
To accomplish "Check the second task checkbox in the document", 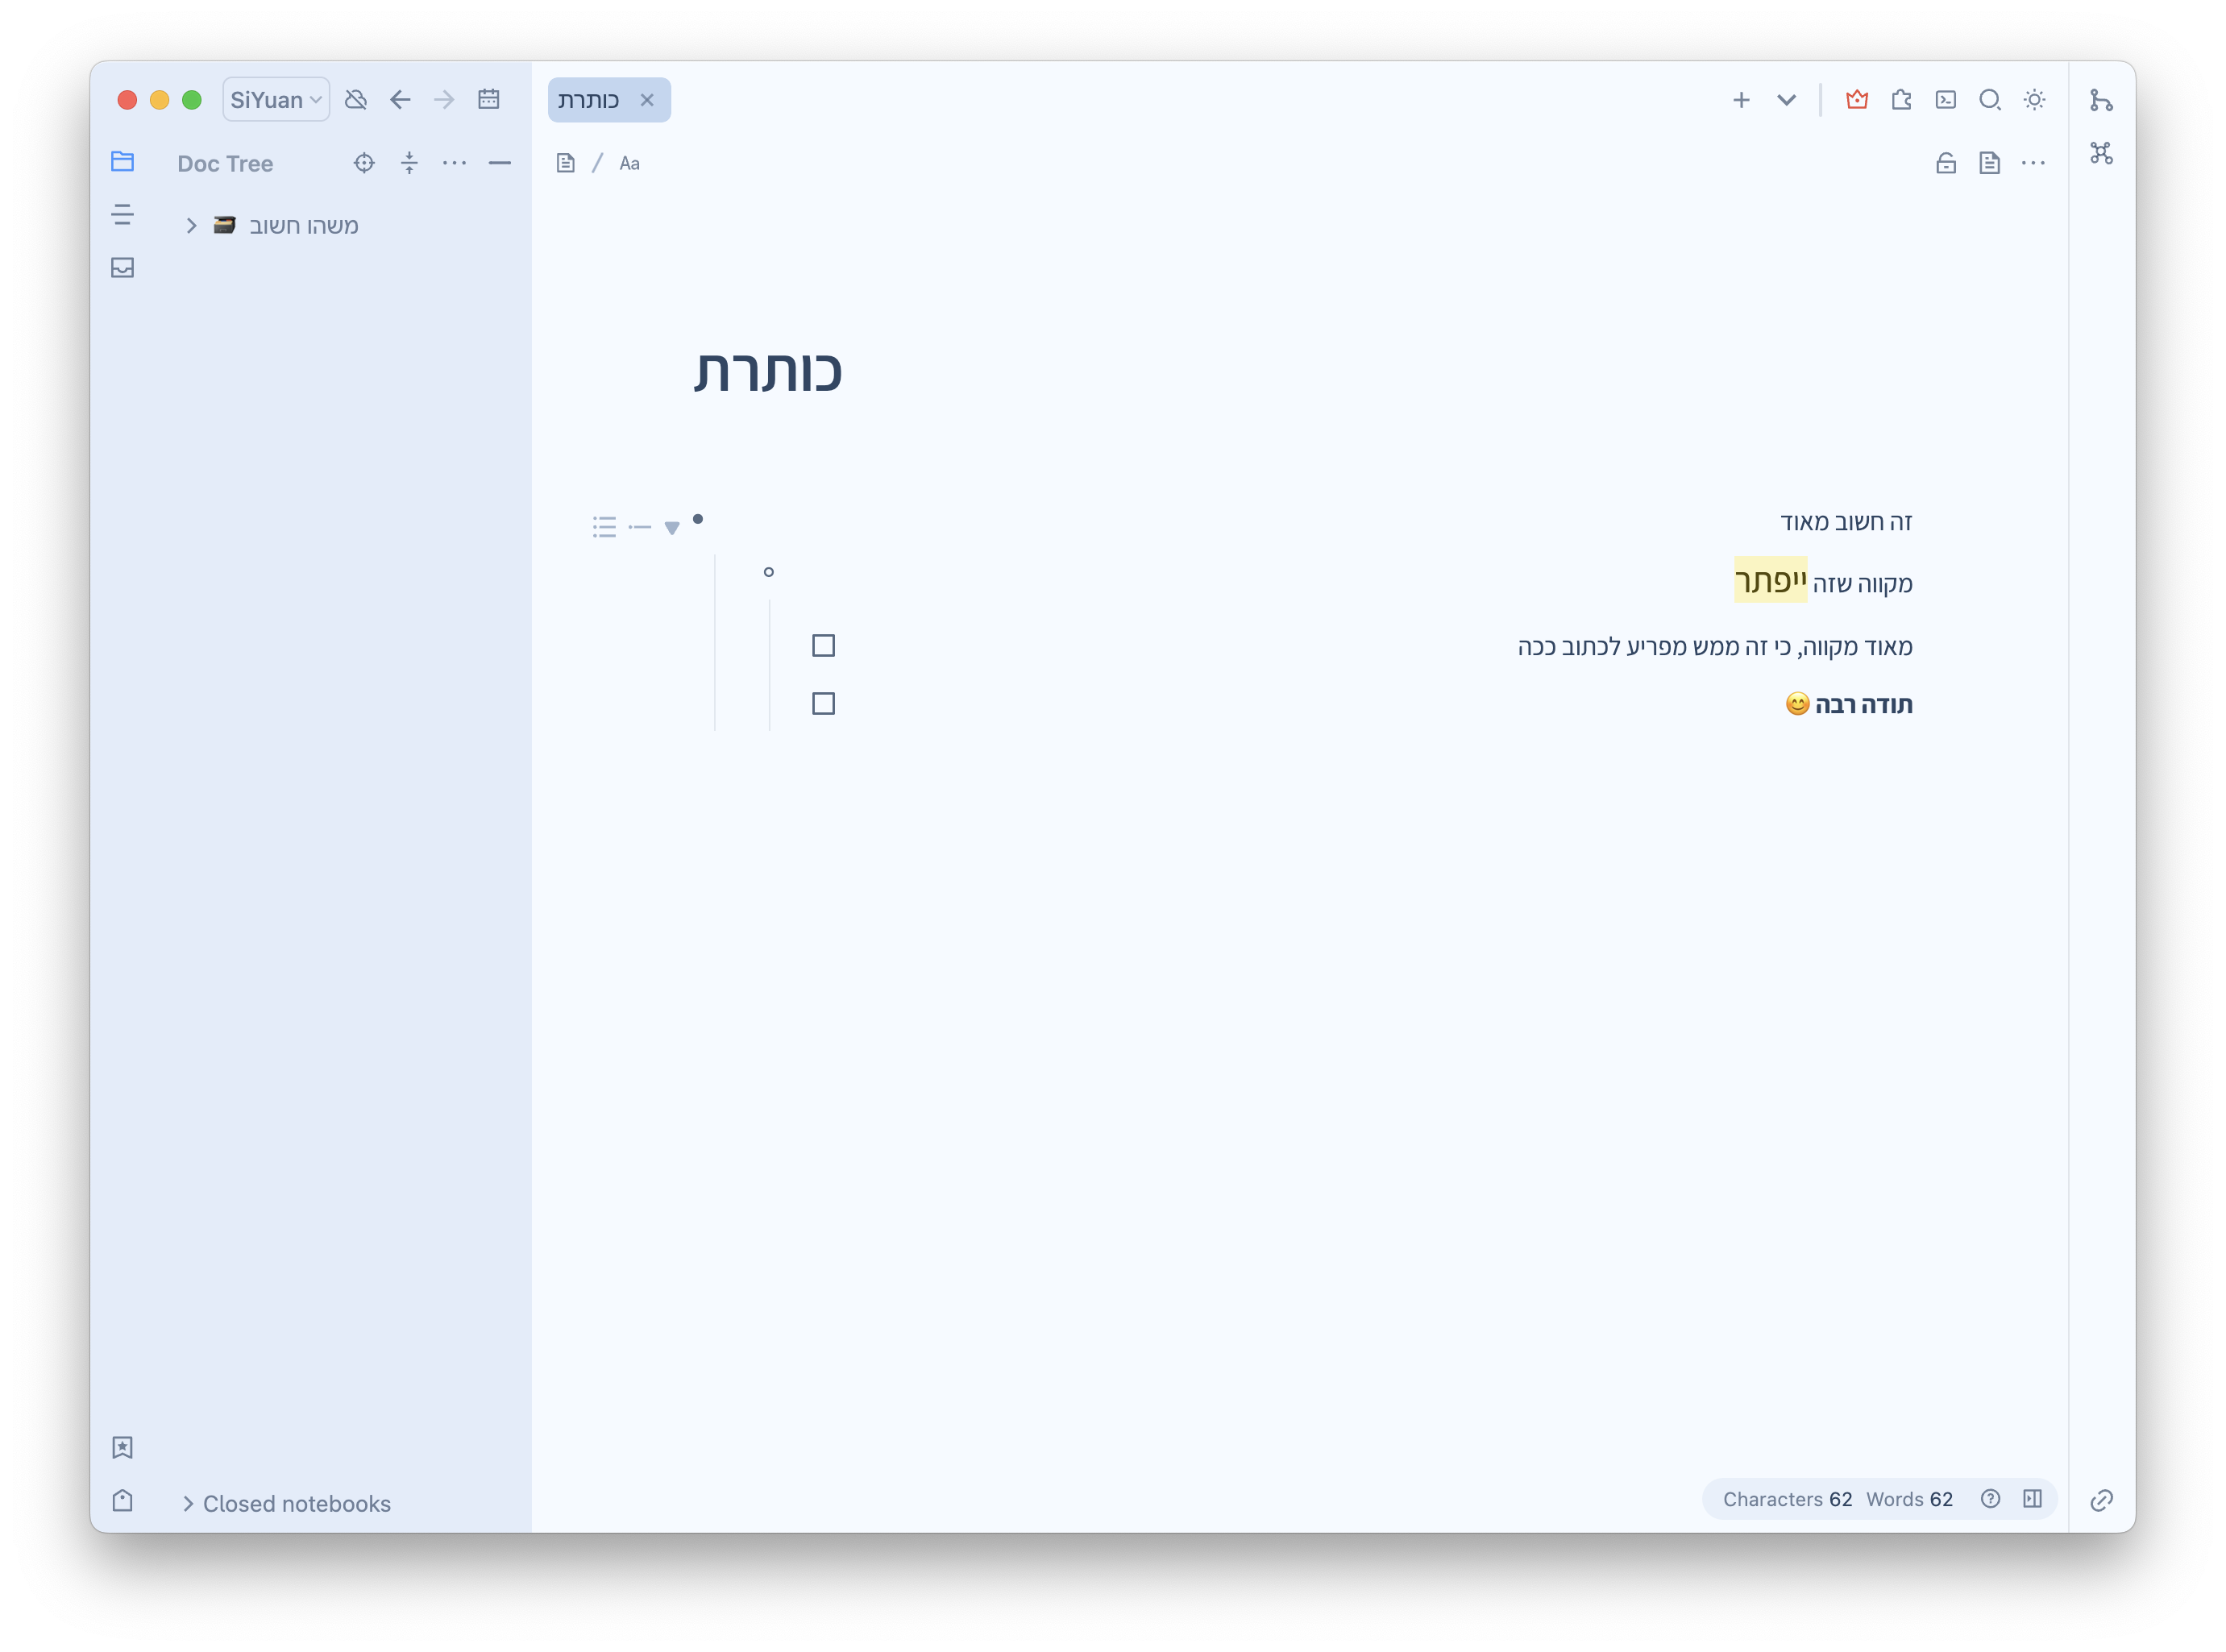I will pyautogui.click(x=823, y=703).
